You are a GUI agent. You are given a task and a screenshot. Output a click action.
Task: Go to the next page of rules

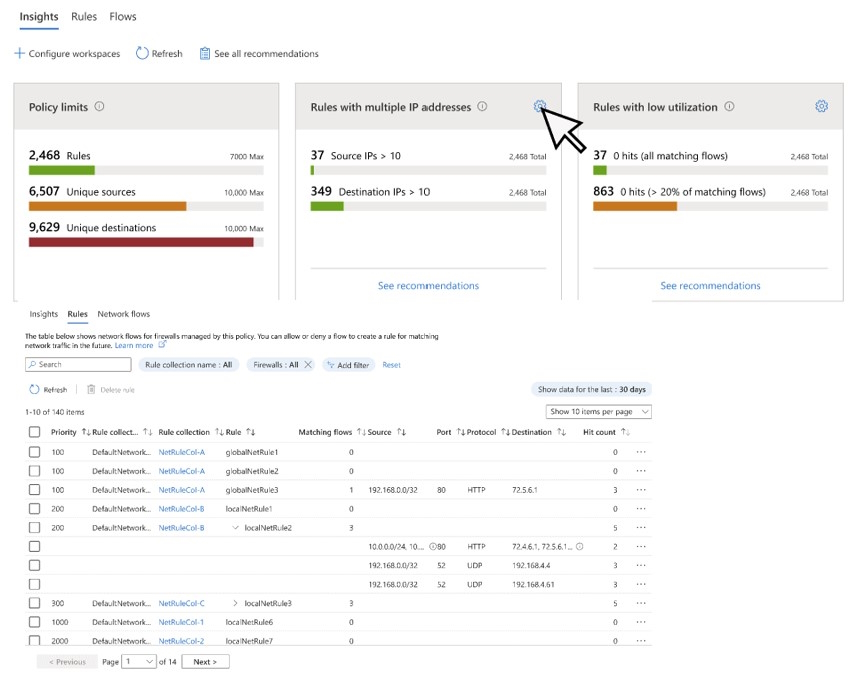[204, 661]
